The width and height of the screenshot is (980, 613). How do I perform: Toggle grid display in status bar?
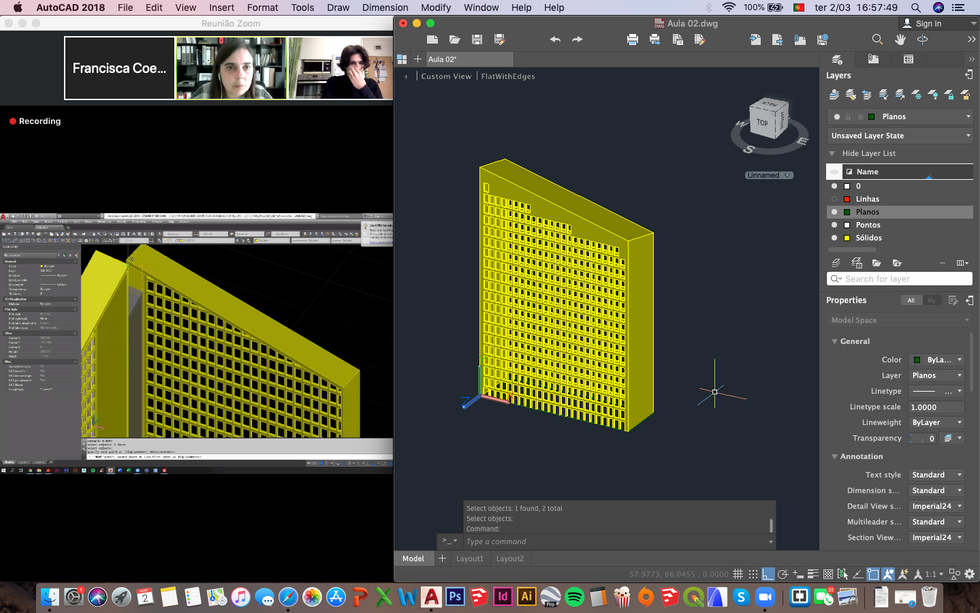(x=738, y=574)
